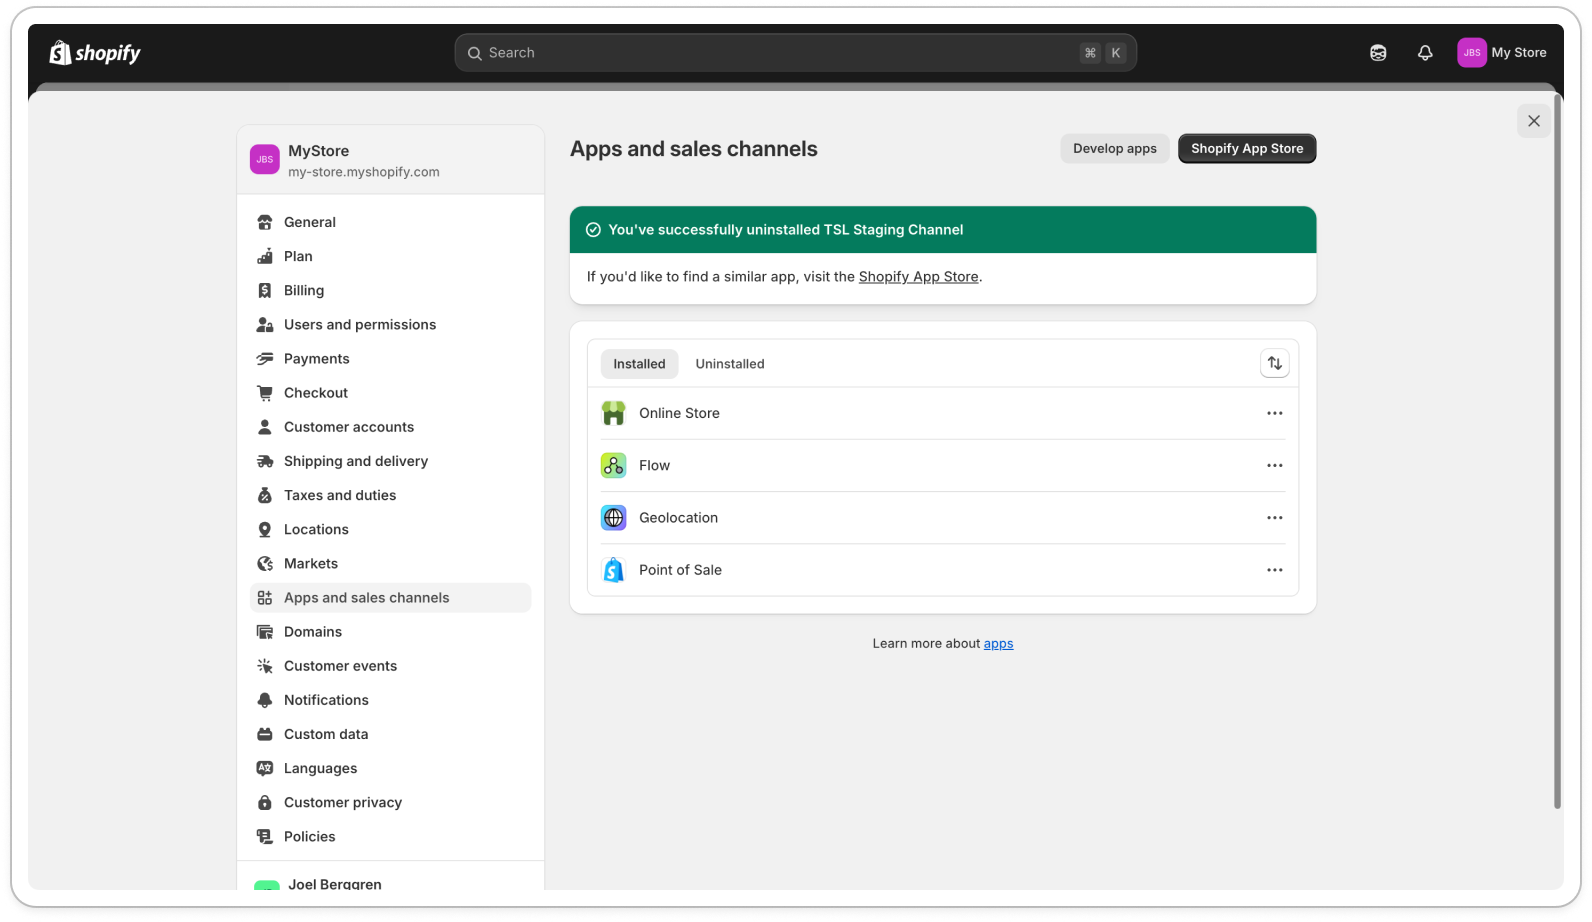
Task: Open the My Store account menu
Action: click(1502, 53)
